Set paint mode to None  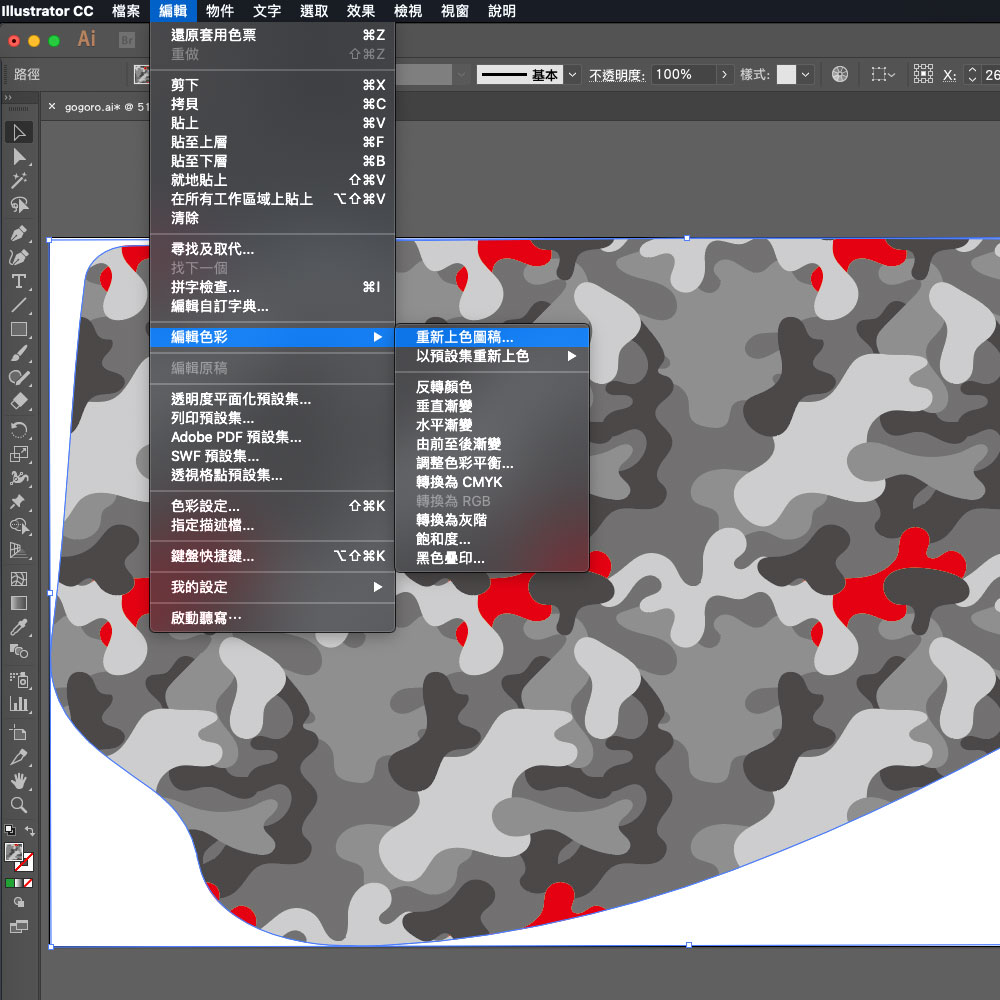point(28,884)
